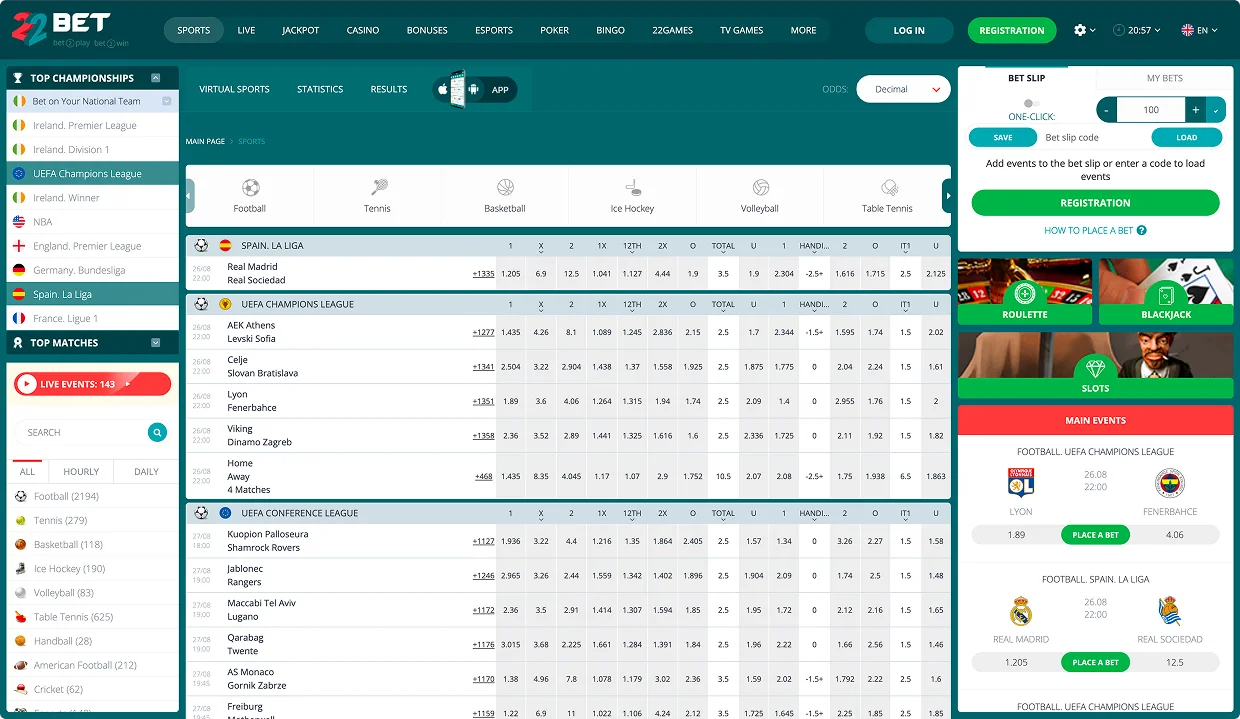1240x719 pixels.
Task: Open the Roulette casino tile
Action: tap(1024, 292)
